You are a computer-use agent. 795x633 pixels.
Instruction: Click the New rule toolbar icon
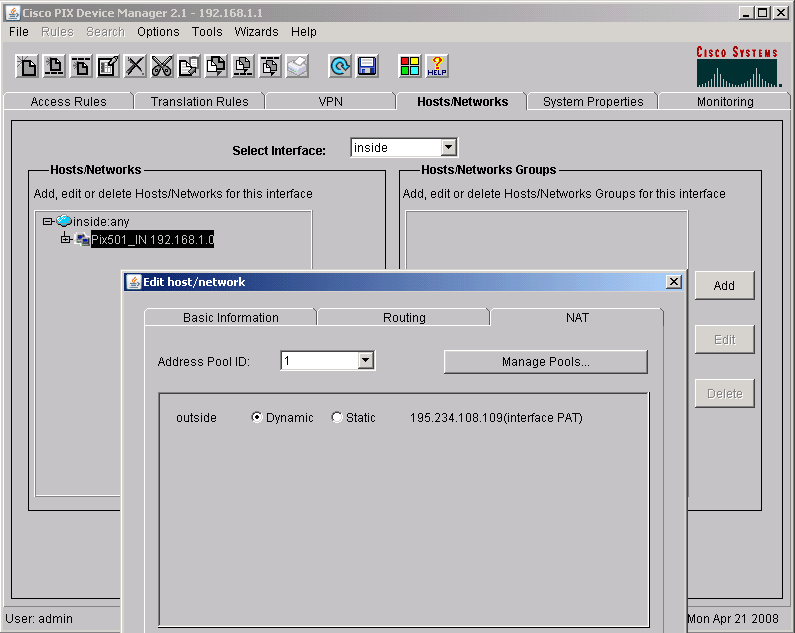pos(27,66)
